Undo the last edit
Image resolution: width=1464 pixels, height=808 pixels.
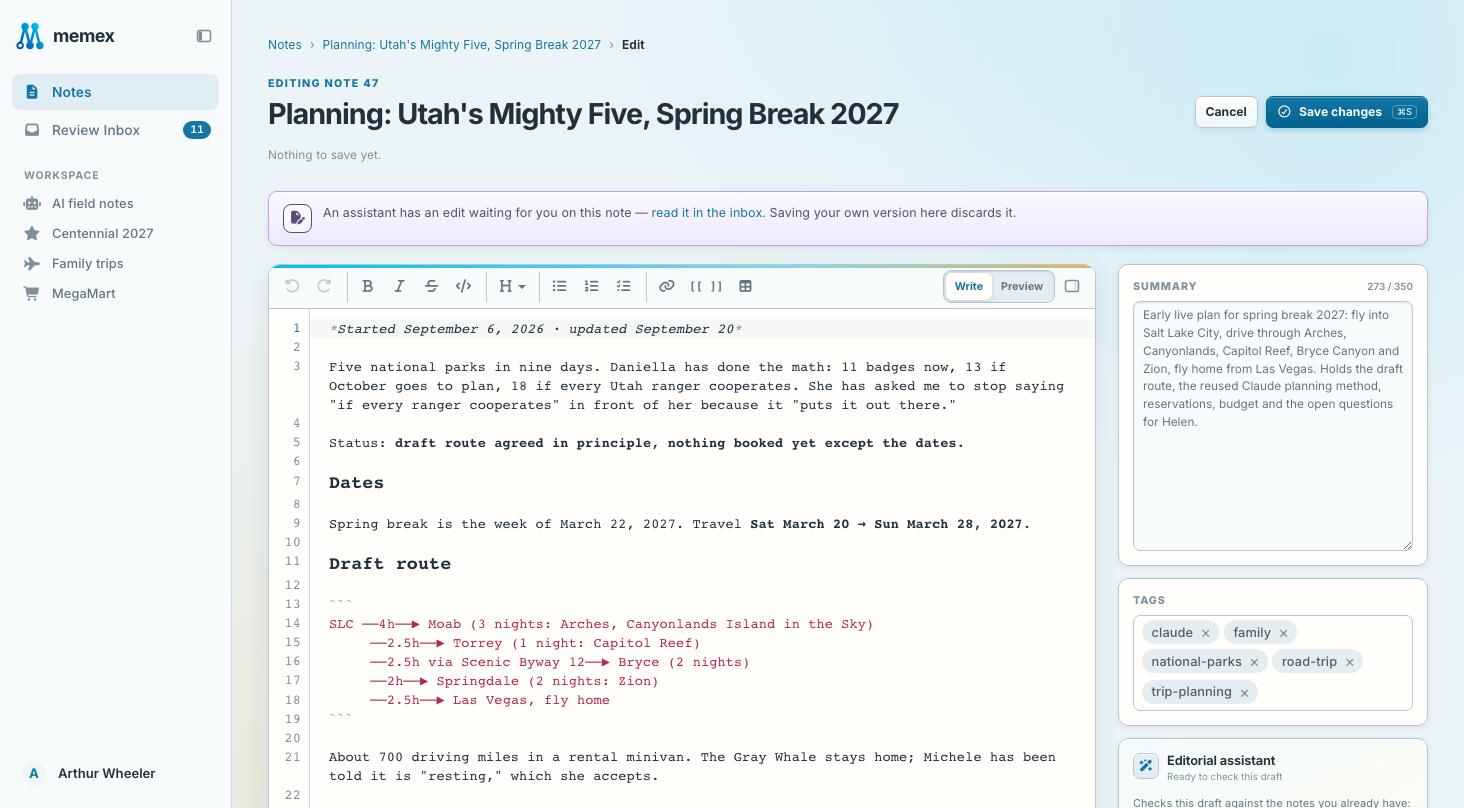tap(292, 286)
